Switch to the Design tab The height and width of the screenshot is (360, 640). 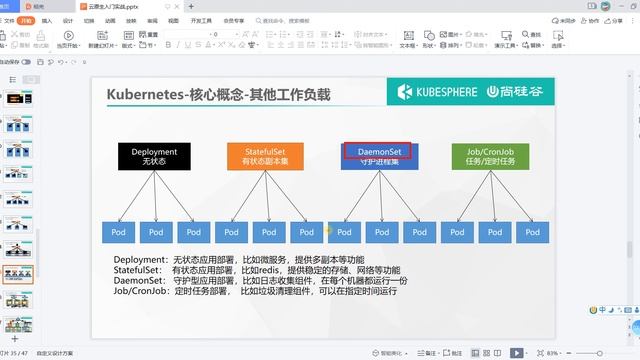pos(68,20)
